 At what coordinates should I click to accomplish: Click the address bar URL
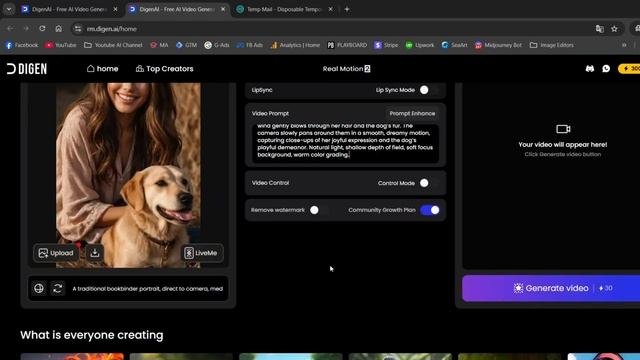point(111,29)
